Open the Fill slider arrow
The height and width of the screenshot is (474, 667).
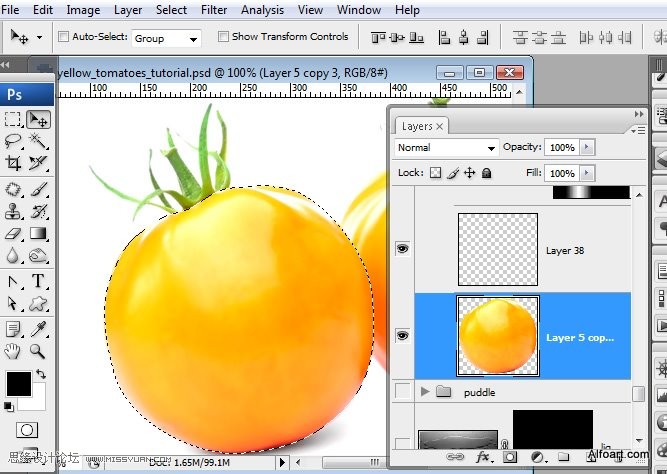tap(587, 173)
